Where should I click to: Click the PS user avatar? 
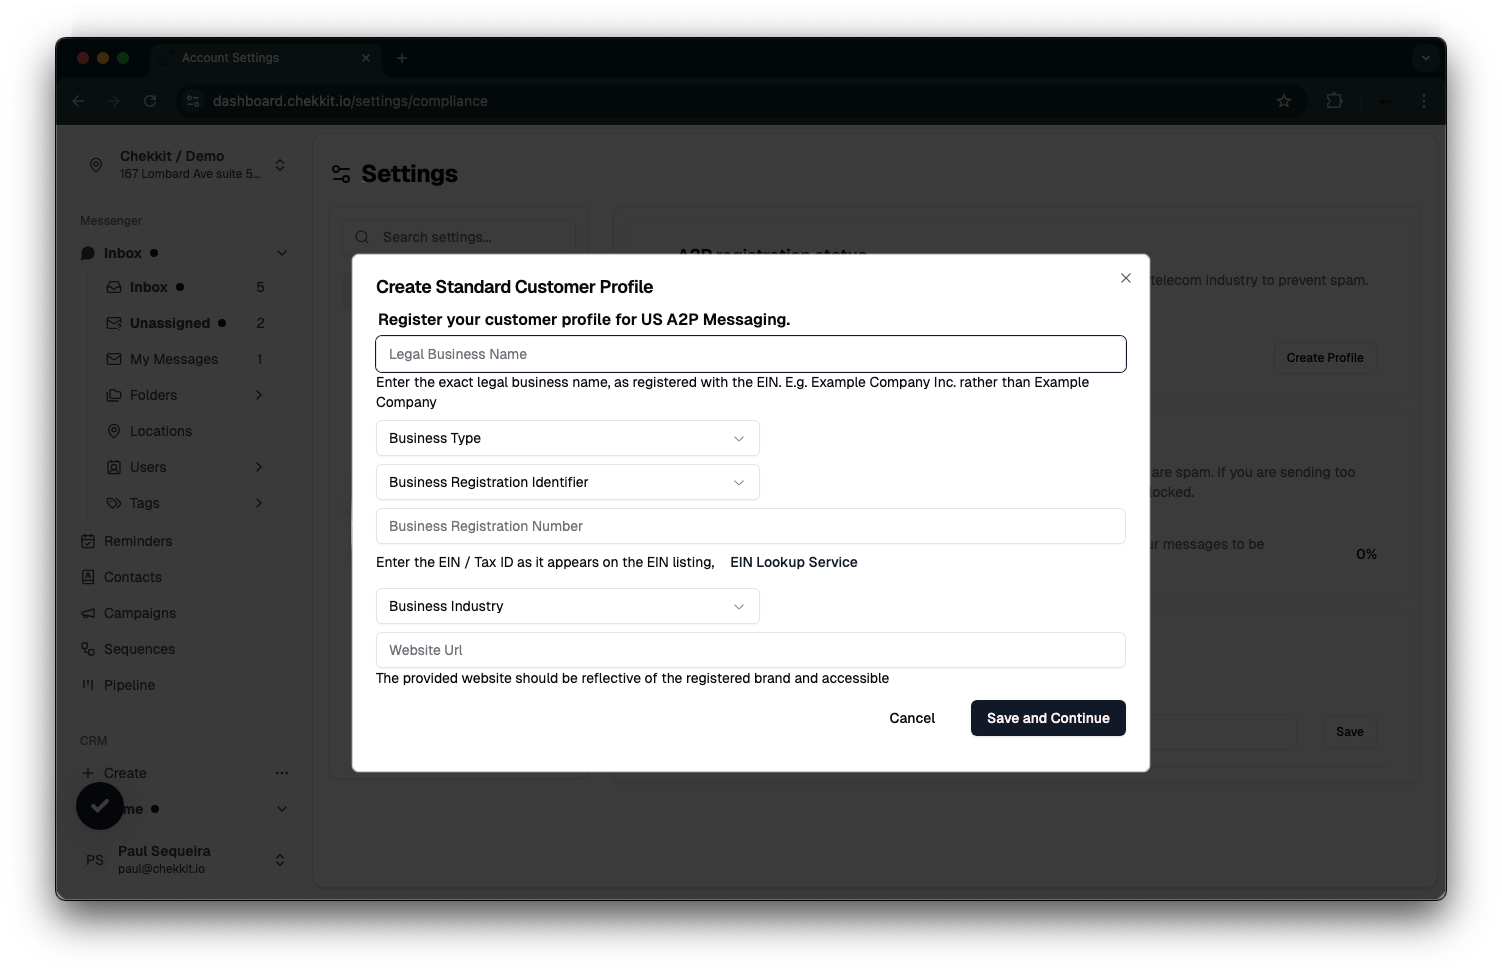click(95, 860)
